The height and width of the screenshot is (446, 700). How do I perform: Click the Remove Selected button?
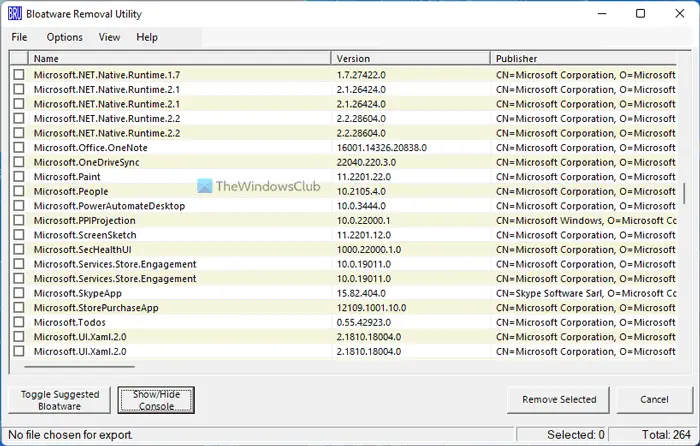[558, 400]
